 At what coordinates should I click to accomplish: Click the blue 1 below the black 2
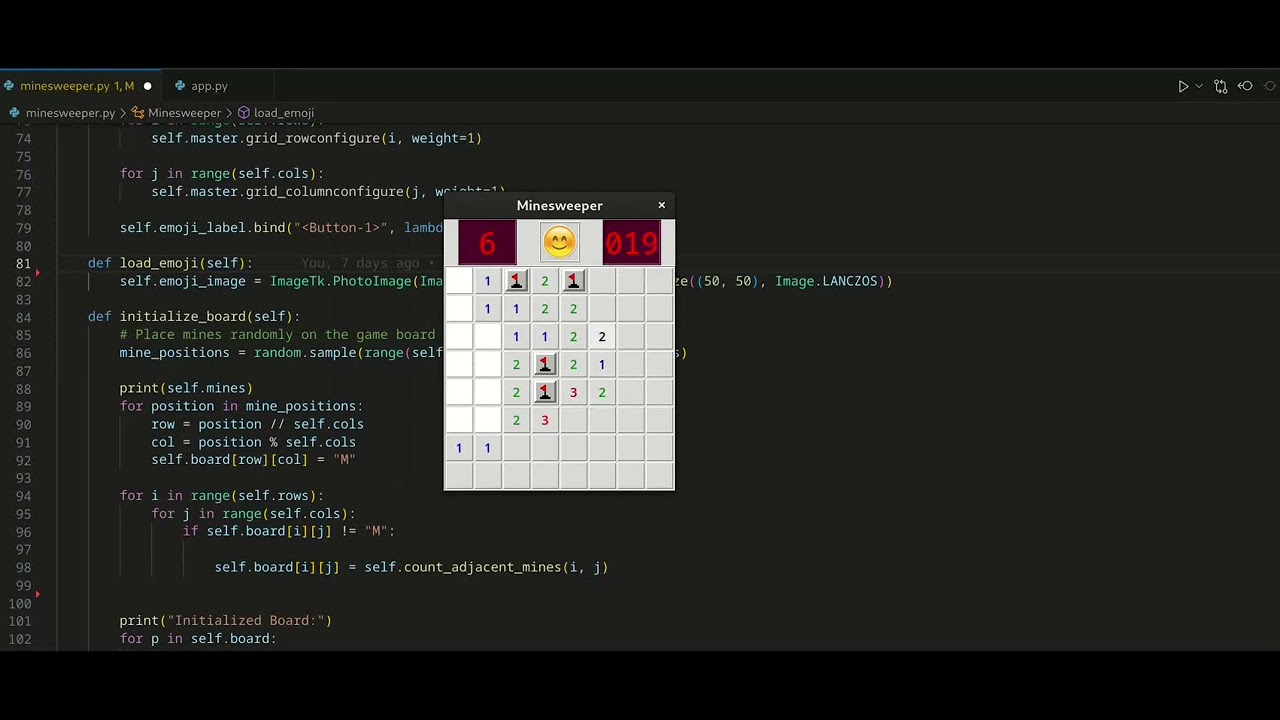(x=602, y=364)
